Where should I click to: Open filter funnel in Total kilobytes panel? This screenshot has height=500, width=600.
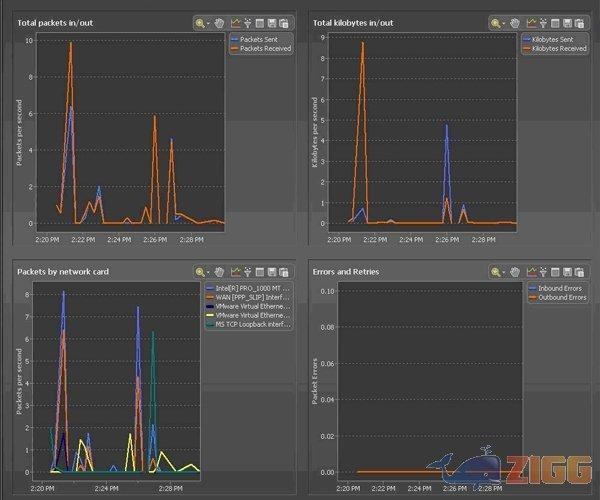542,22
